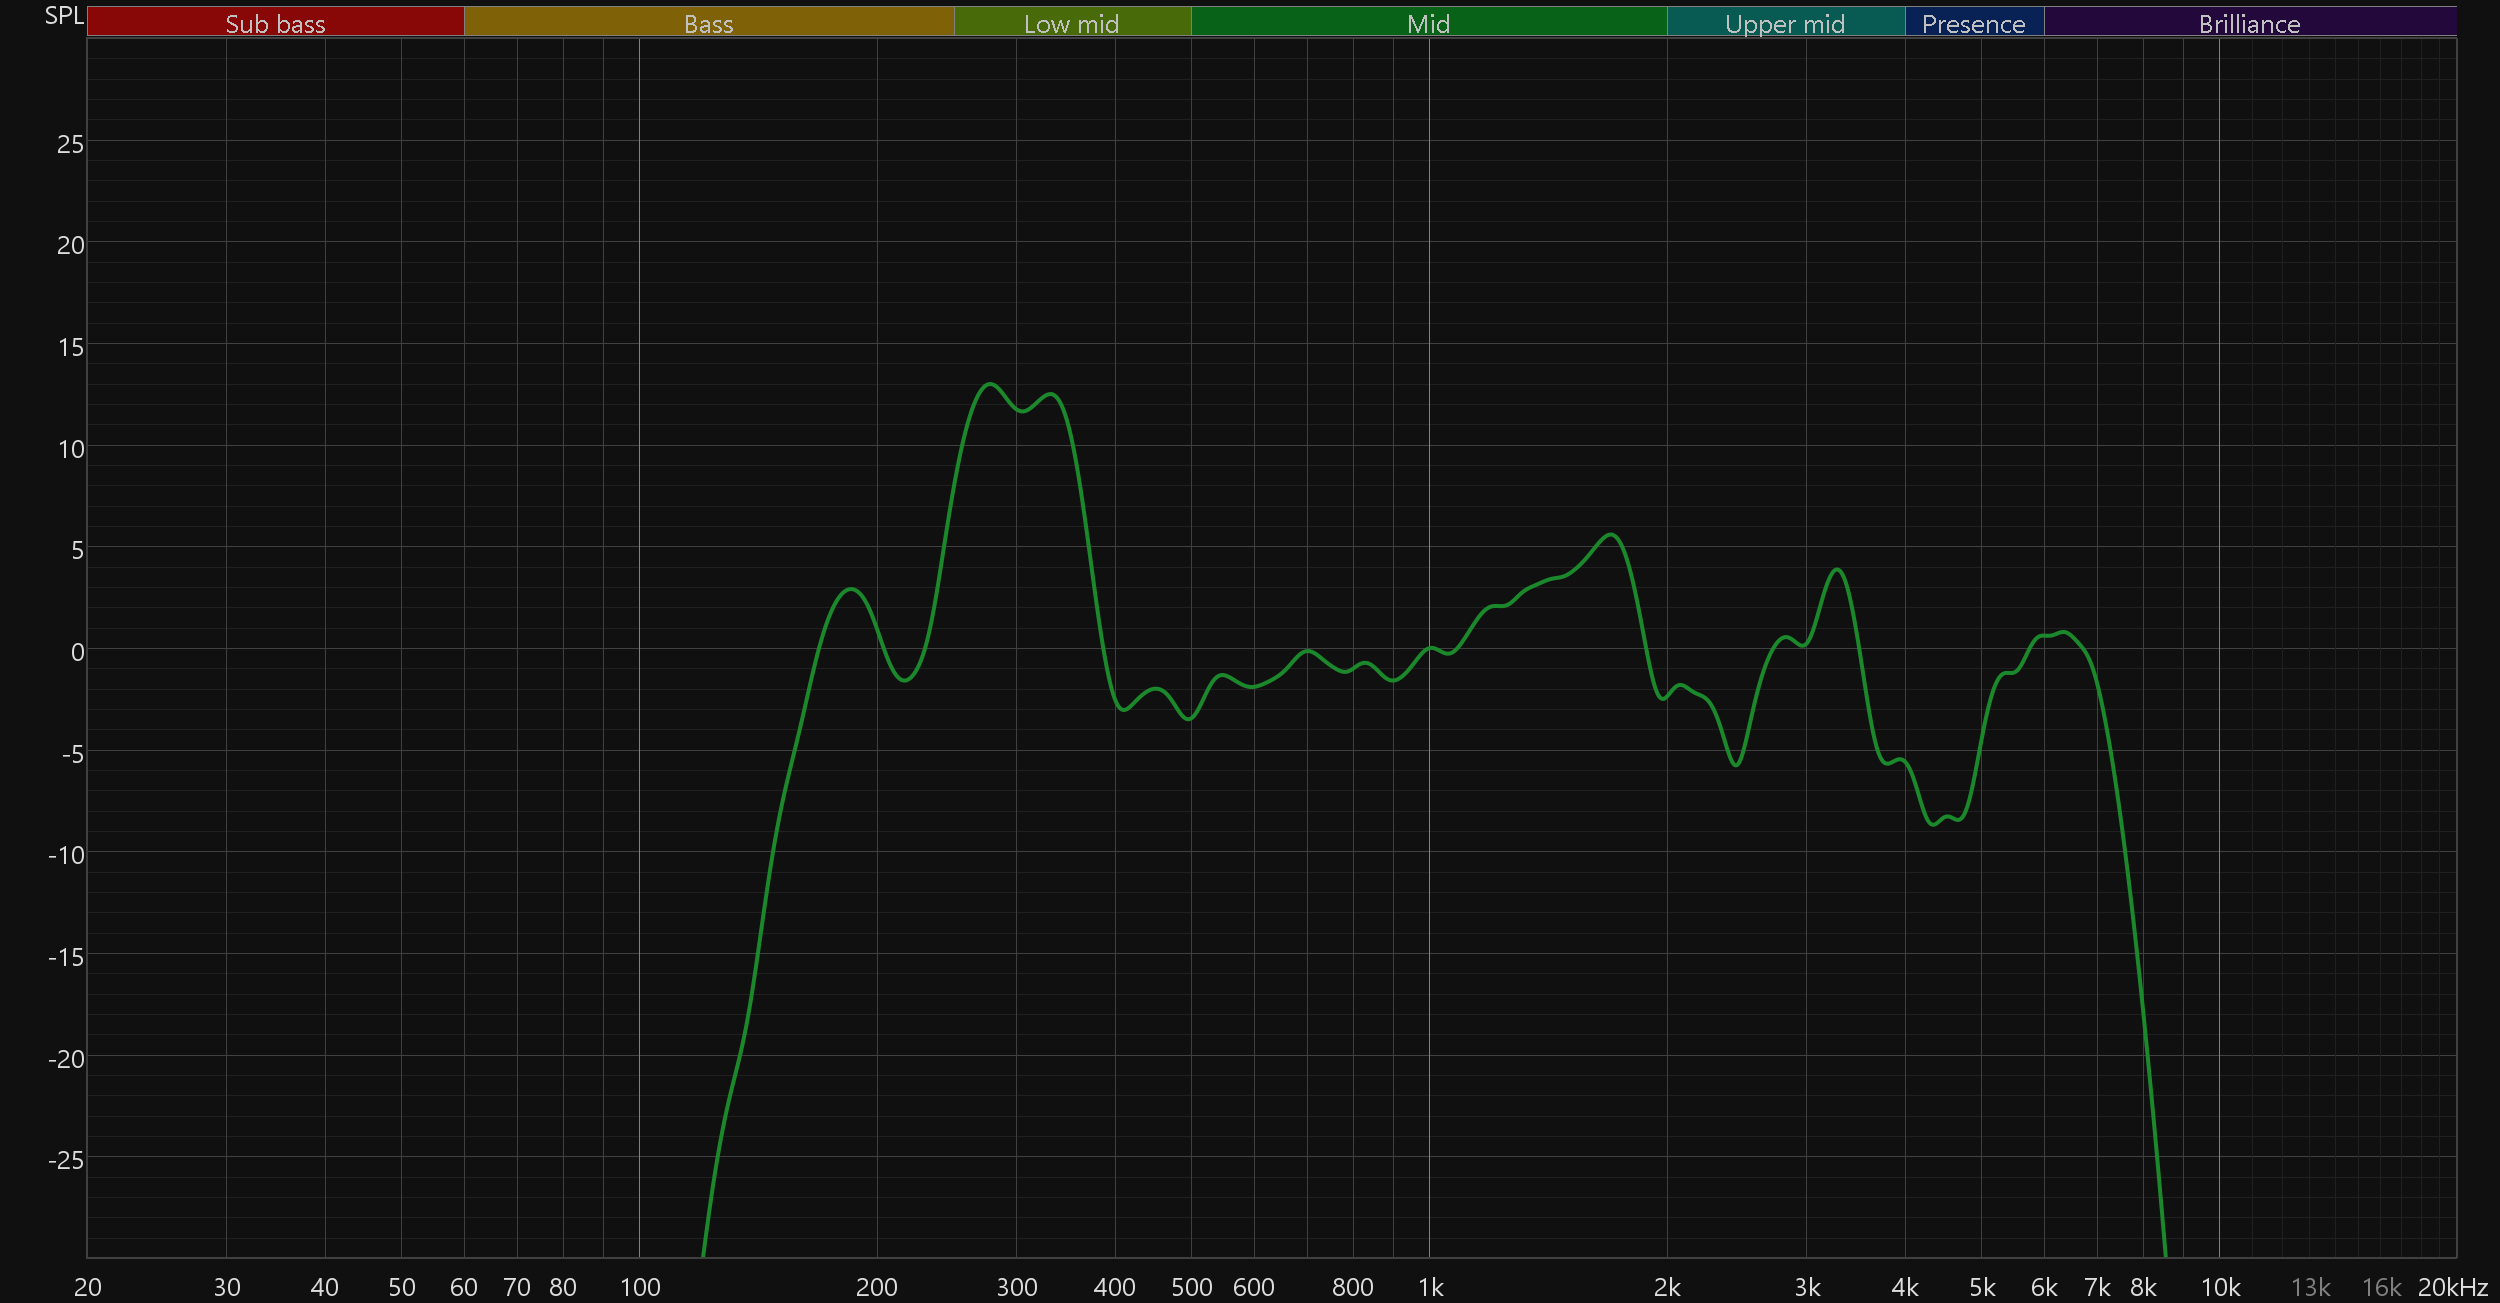Choose the Upper mid band label
2500x1303 pixels.
(x=1785, y=23)
